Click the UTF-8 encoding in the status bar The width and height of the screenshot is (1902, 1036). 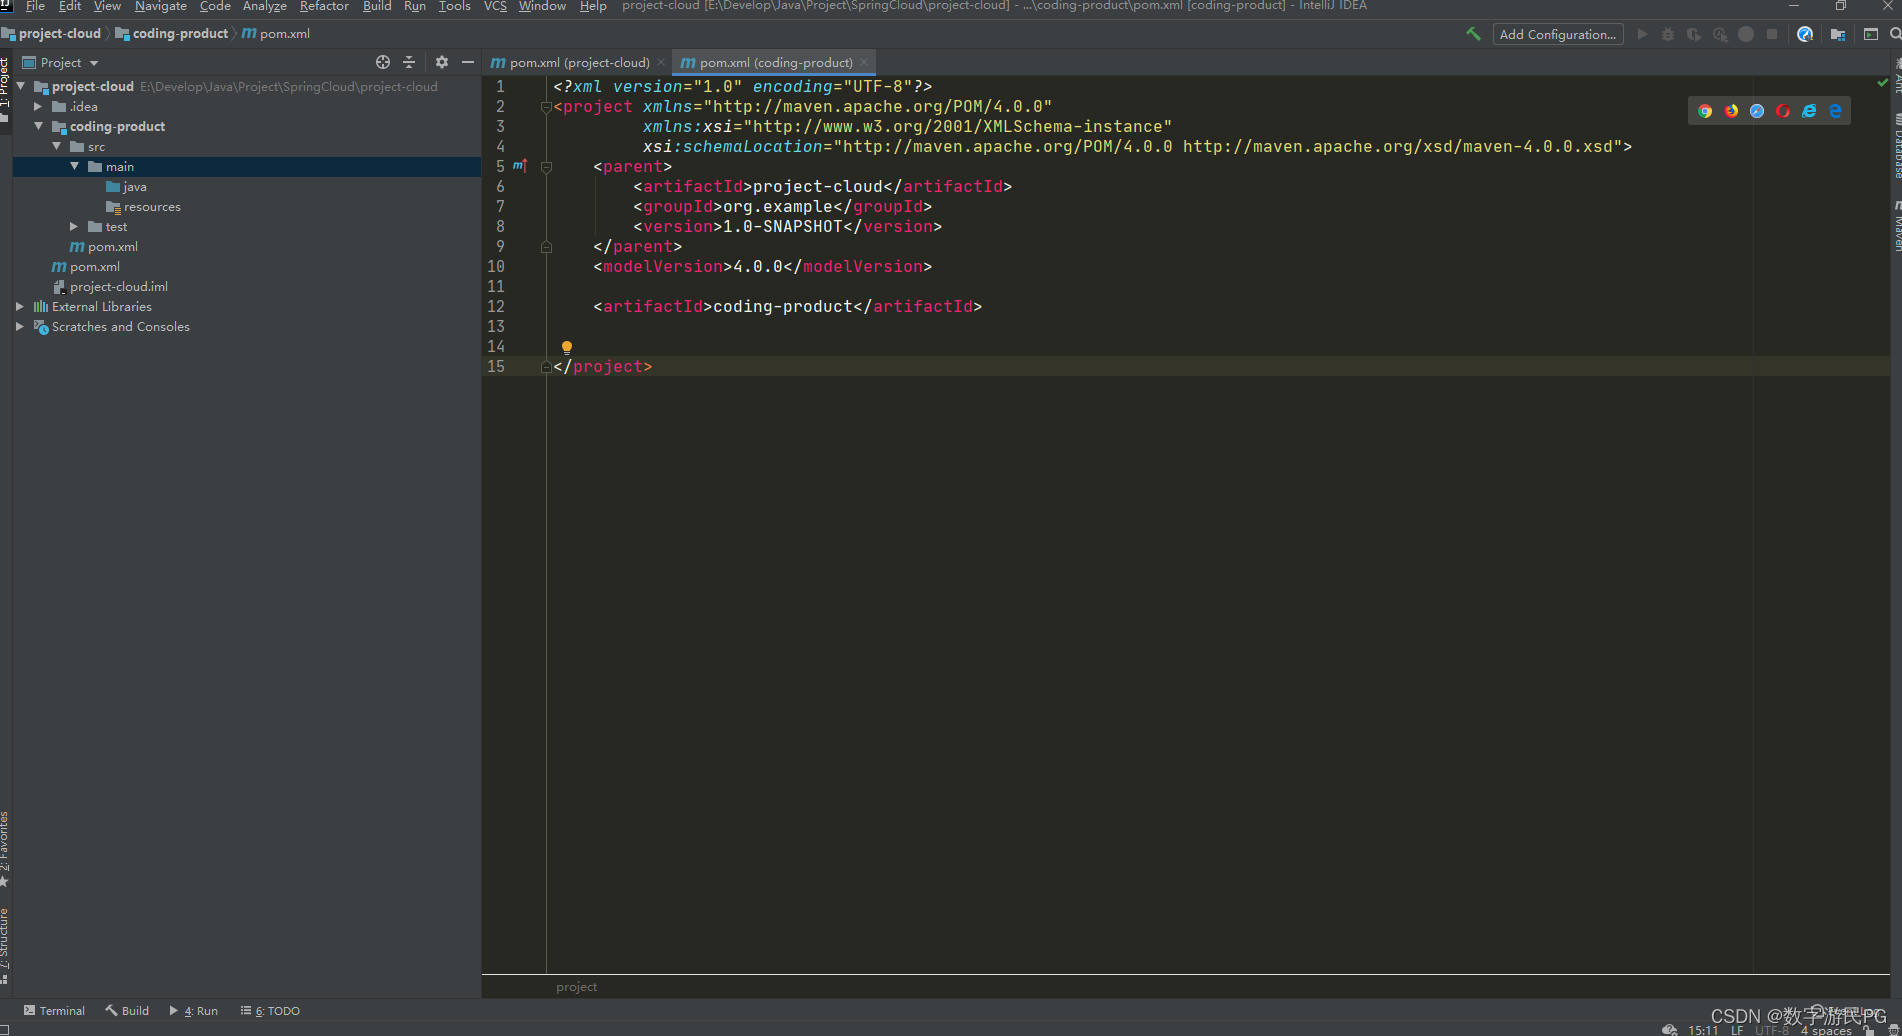pyautogui.click(x=1772, y=1030)
